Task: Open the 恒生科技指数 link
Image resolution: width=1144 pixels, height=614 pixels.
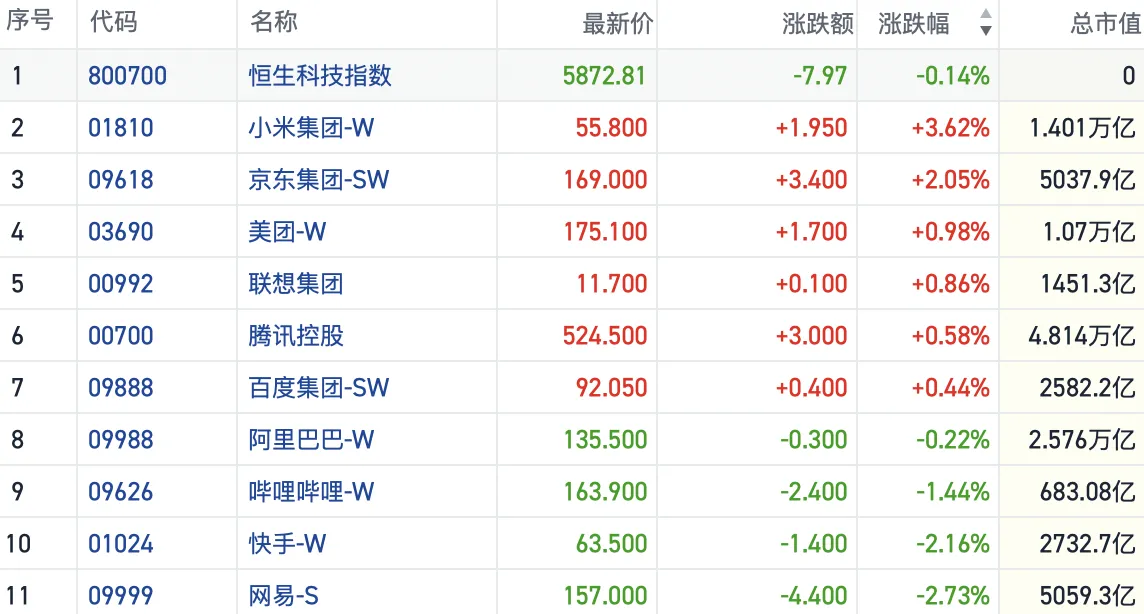Action: coord(320,76)
